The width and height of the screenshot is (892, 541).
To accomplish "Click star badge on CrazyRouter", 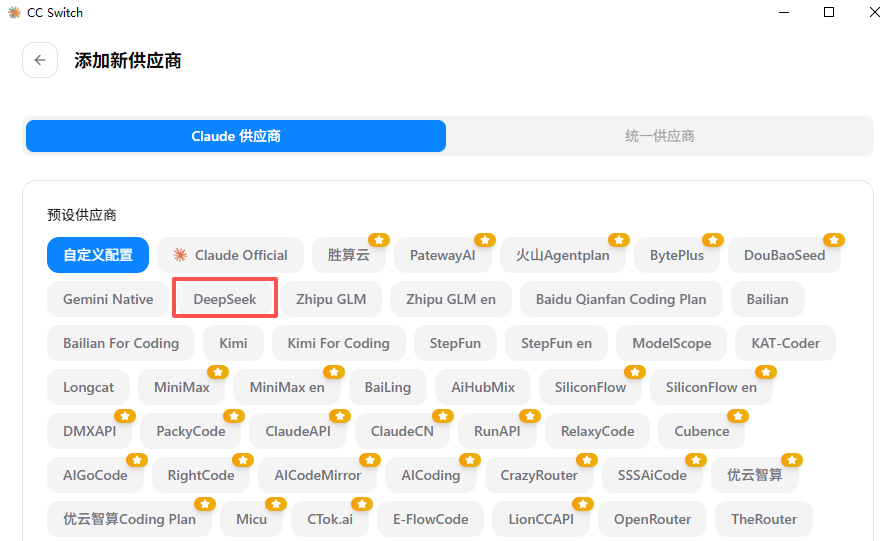I will click(x=587, y=460).
